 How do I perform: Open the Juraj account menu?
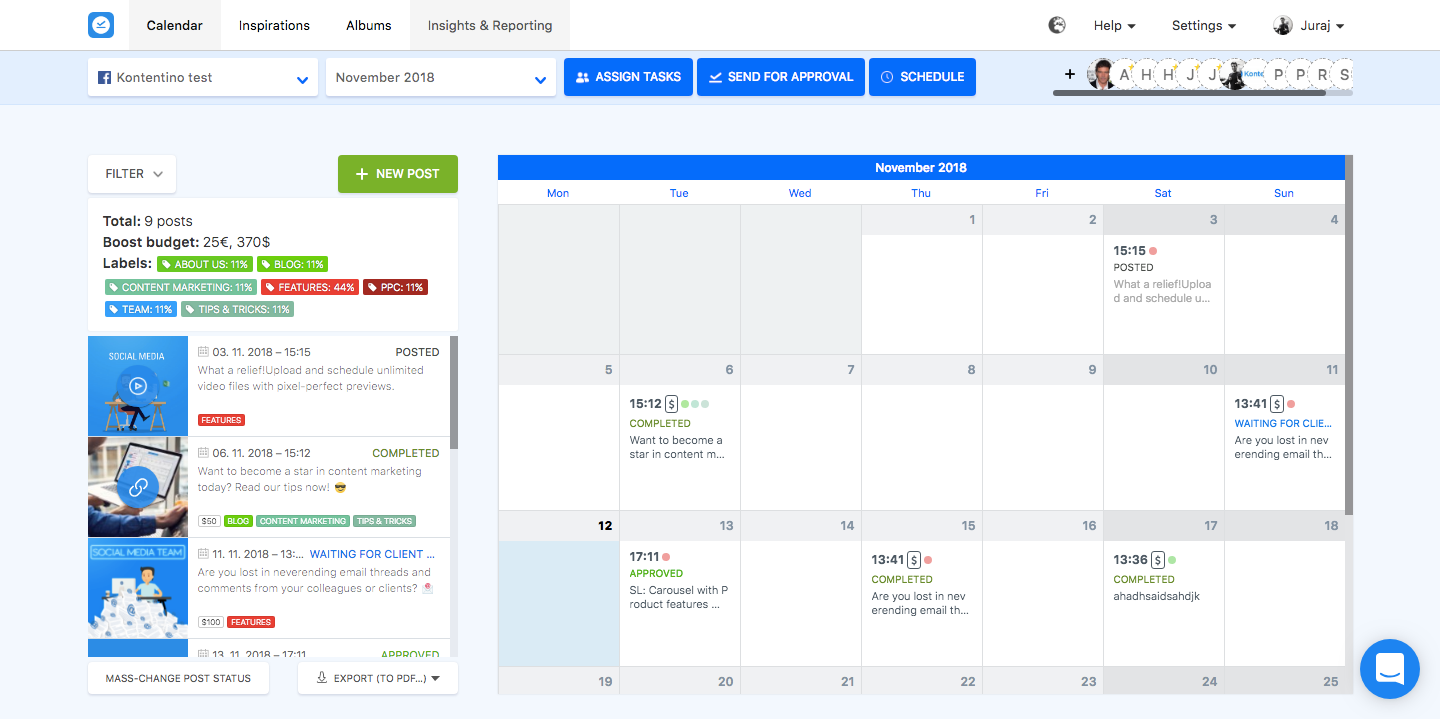(1309, 25)
